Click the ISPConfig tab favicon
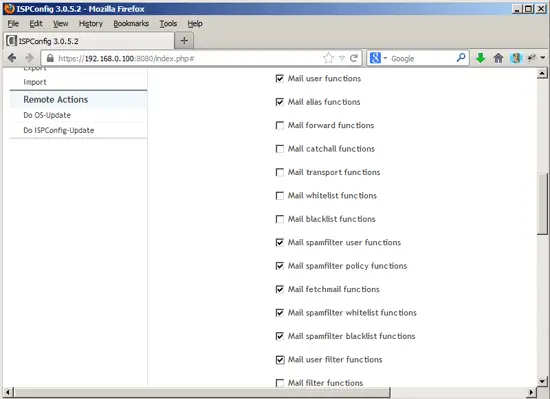 (12, 41)
